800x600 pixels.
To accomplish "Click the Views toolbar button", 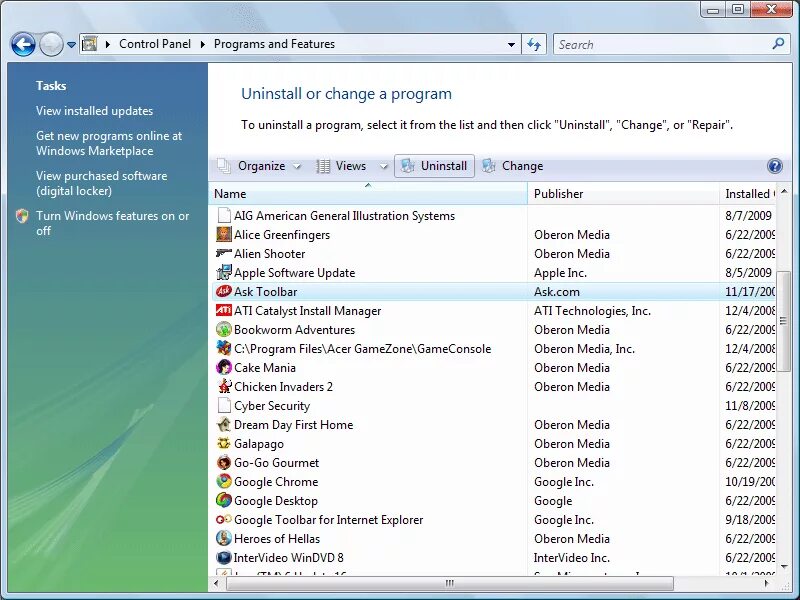I will (x=341, y=166).
